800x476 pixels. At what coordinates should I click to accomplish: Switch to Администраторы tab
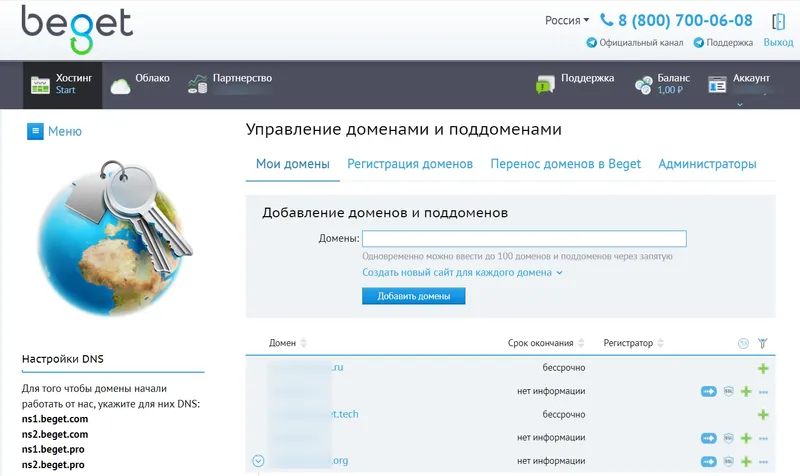[707, 164]
